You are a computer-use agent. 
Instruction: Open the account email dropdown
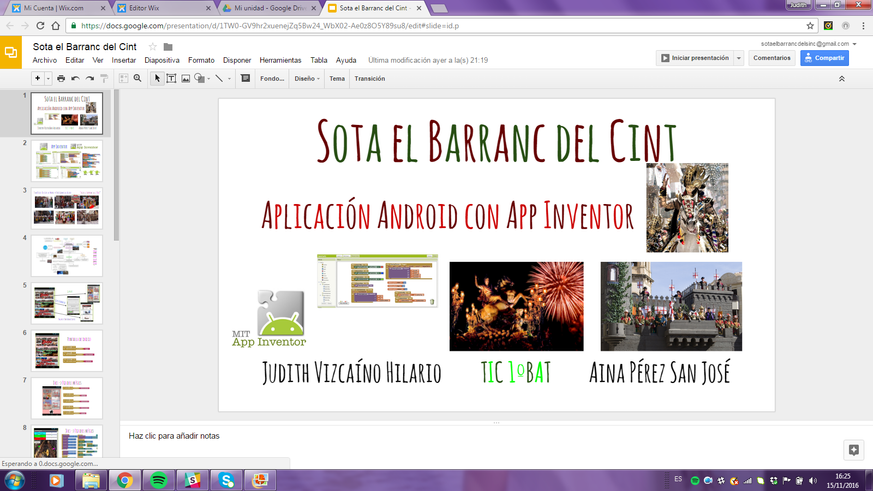[x=808, y=43]
